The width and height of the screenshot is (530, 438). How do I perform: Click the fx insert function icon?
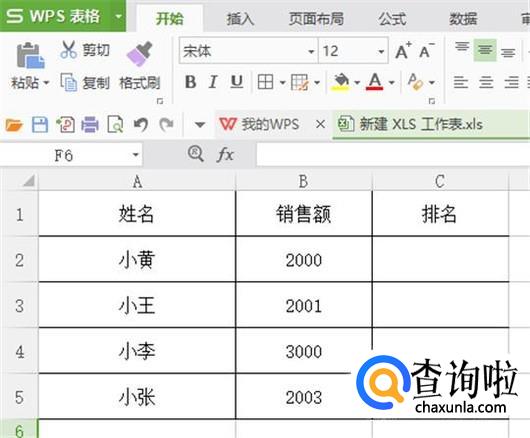[225, 155]
